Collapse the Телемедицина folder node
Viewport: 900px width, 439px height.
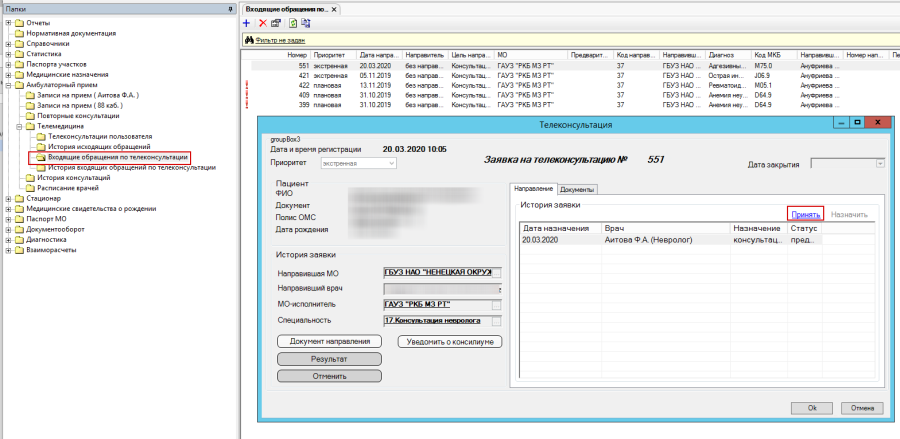click(19, 126)
